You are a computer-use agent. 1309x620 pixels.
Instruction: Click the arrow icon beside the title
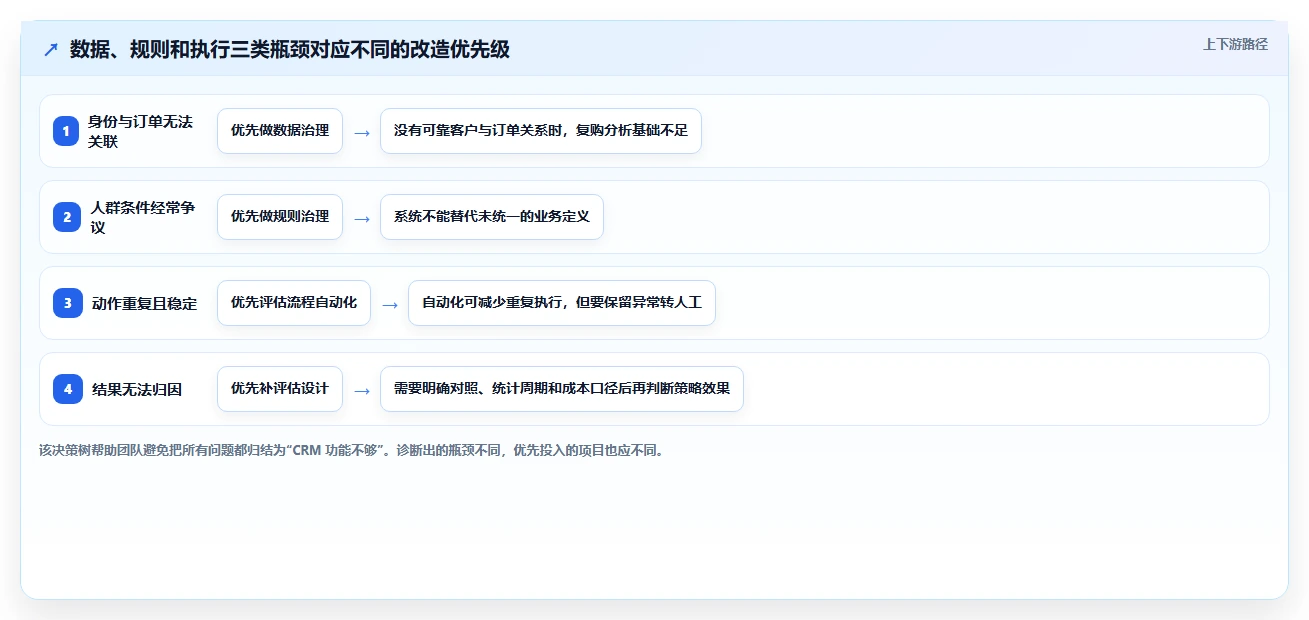(x=51, y=49)
